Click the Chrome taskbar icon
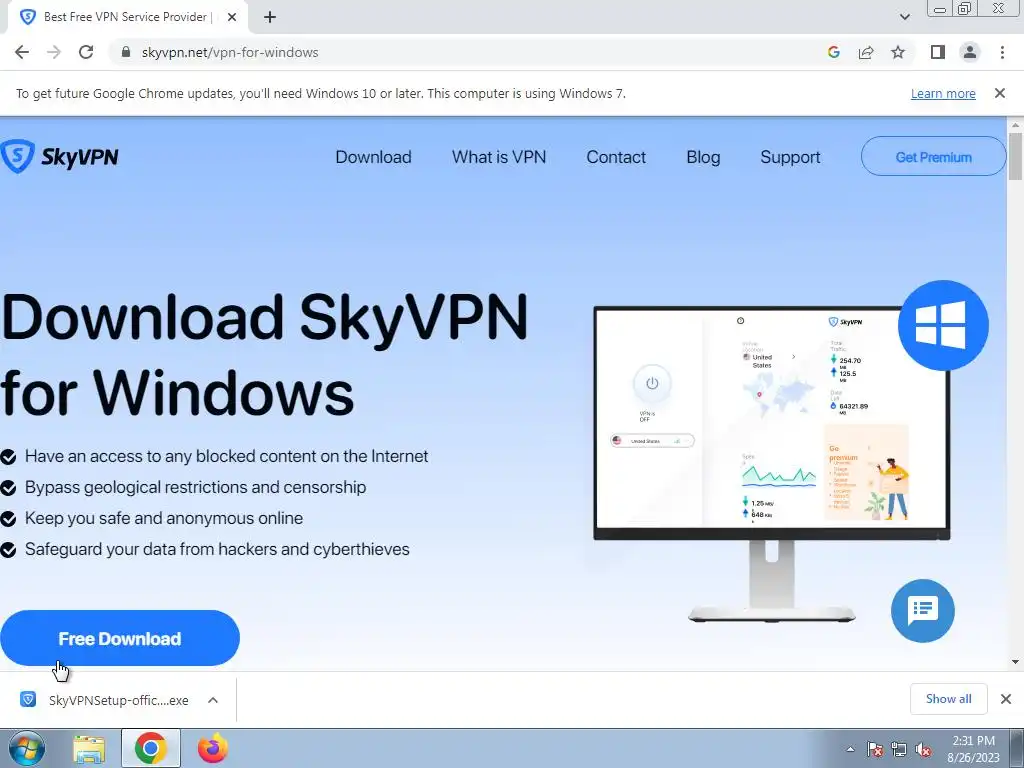 click(151, 748)
